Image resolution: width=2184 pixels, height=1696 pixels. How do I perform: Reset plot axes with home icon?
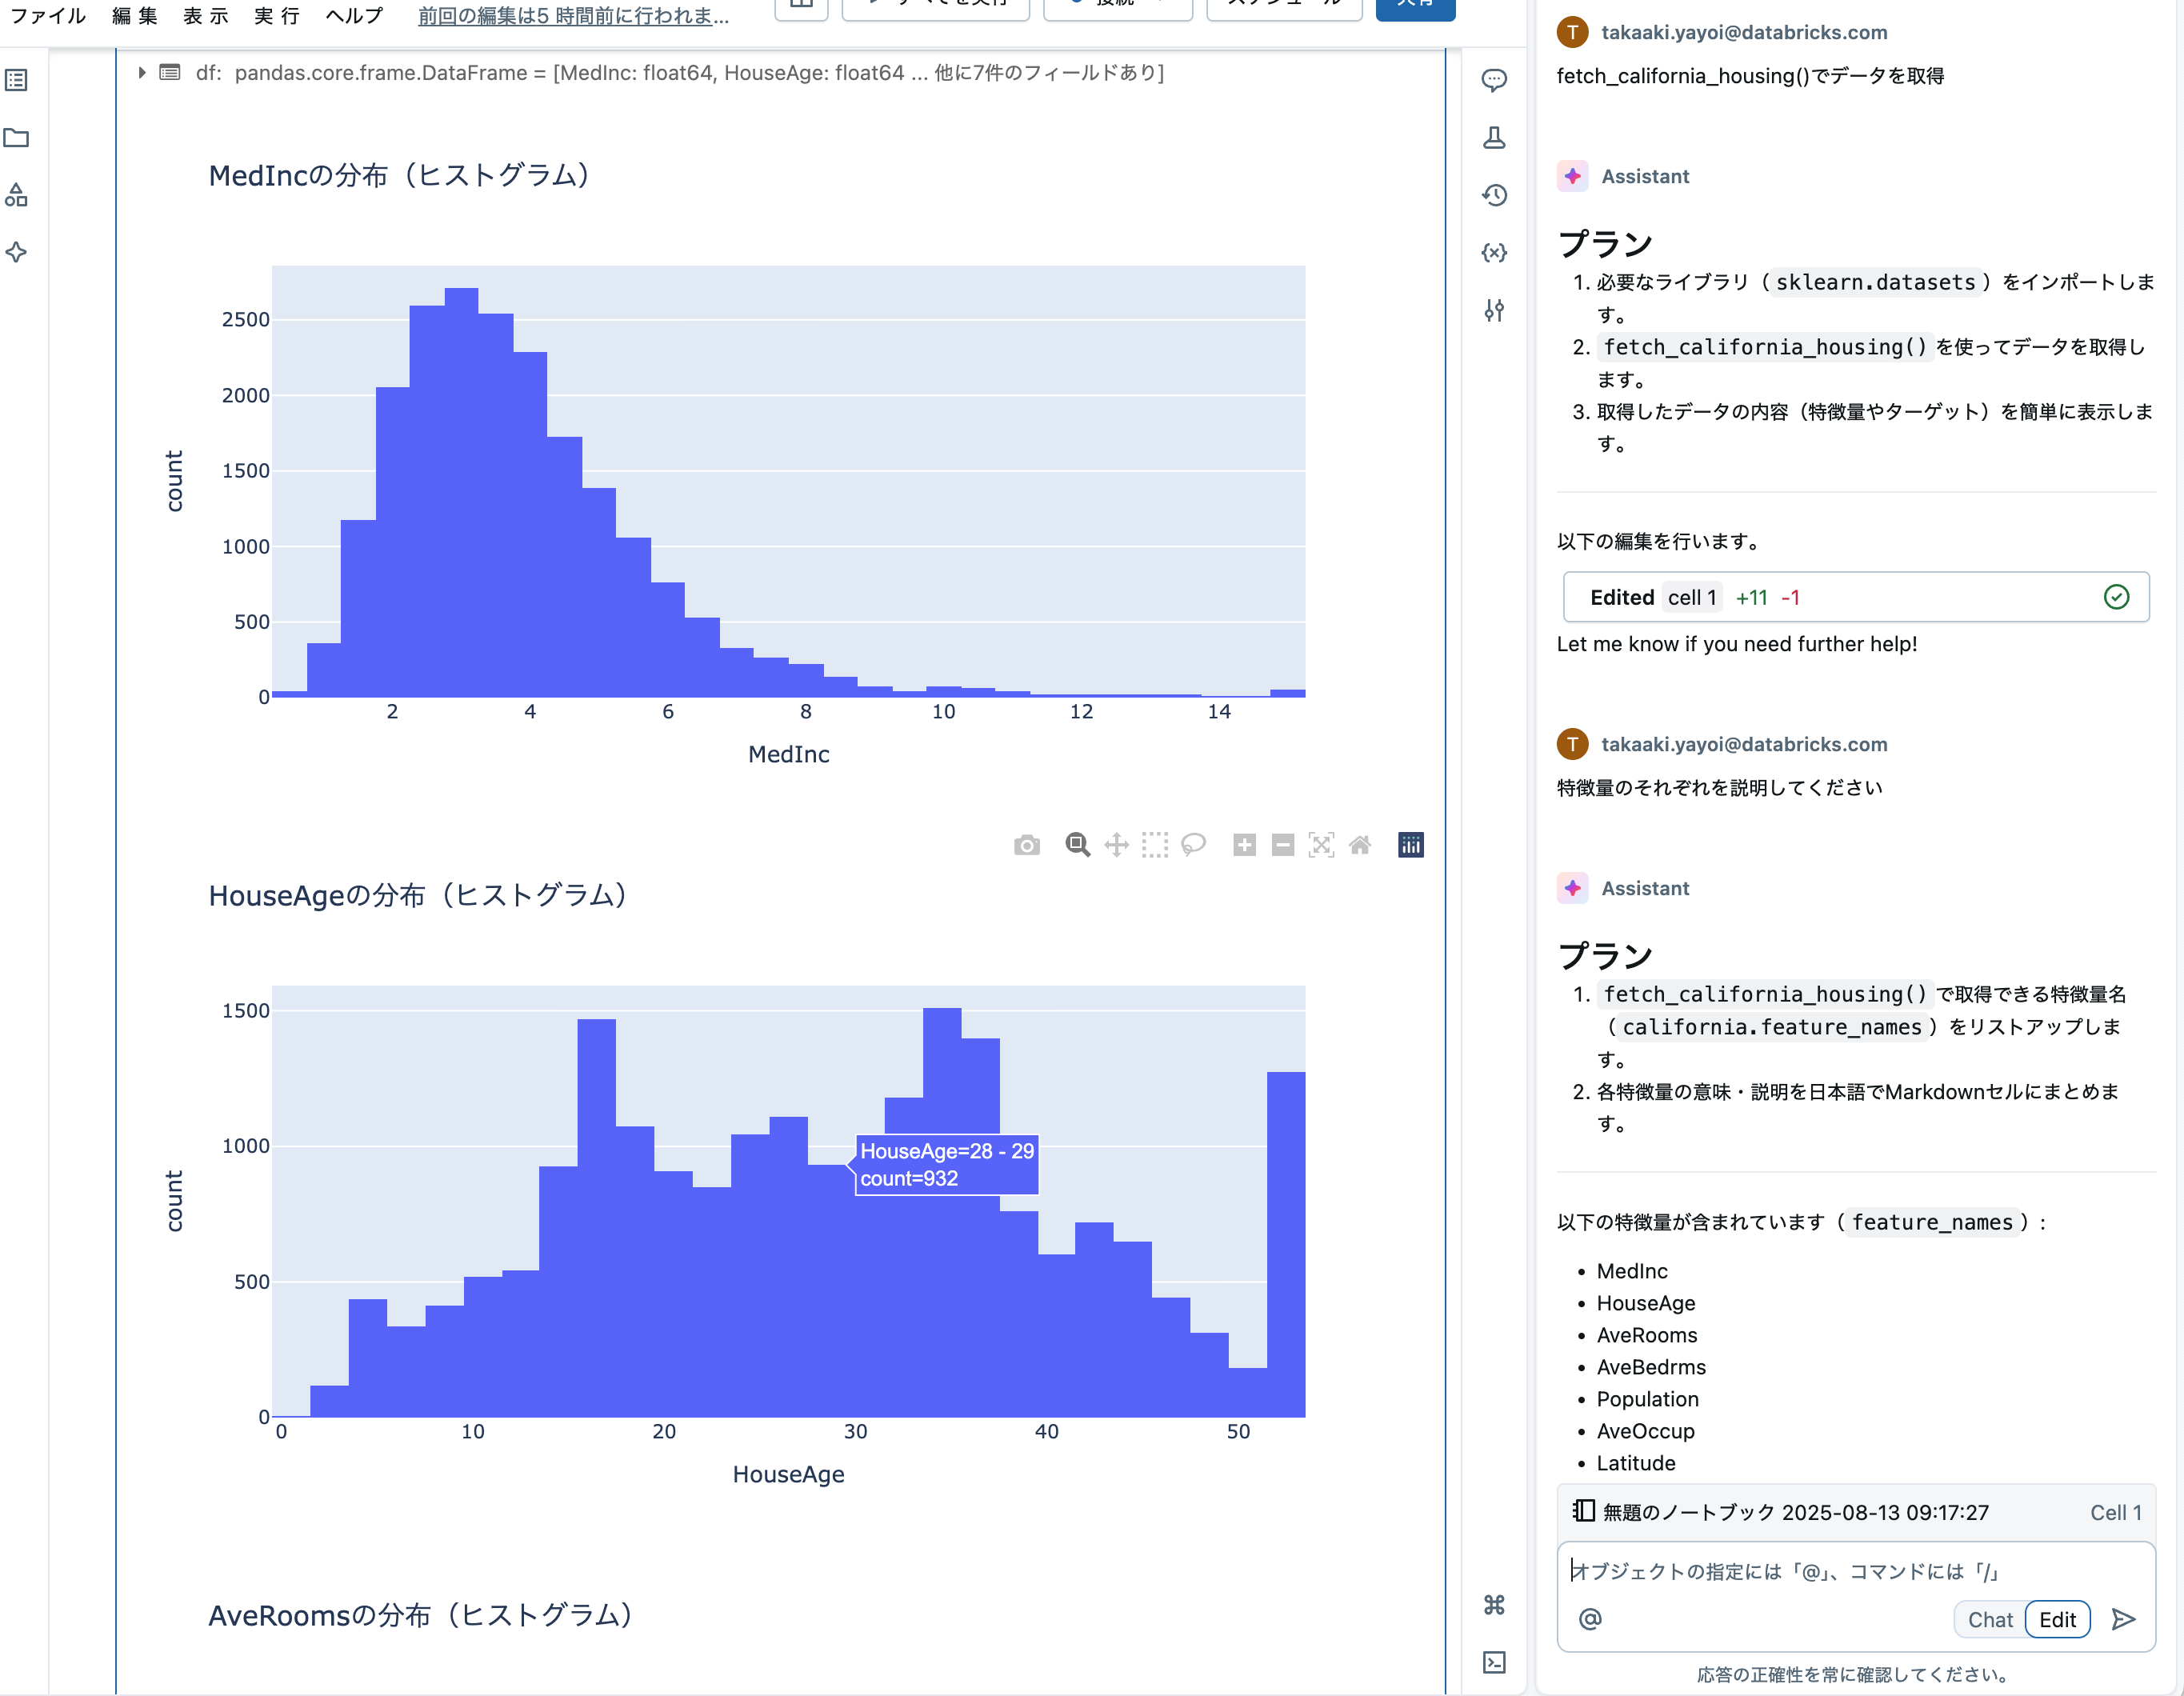[x=1360, y=846]
